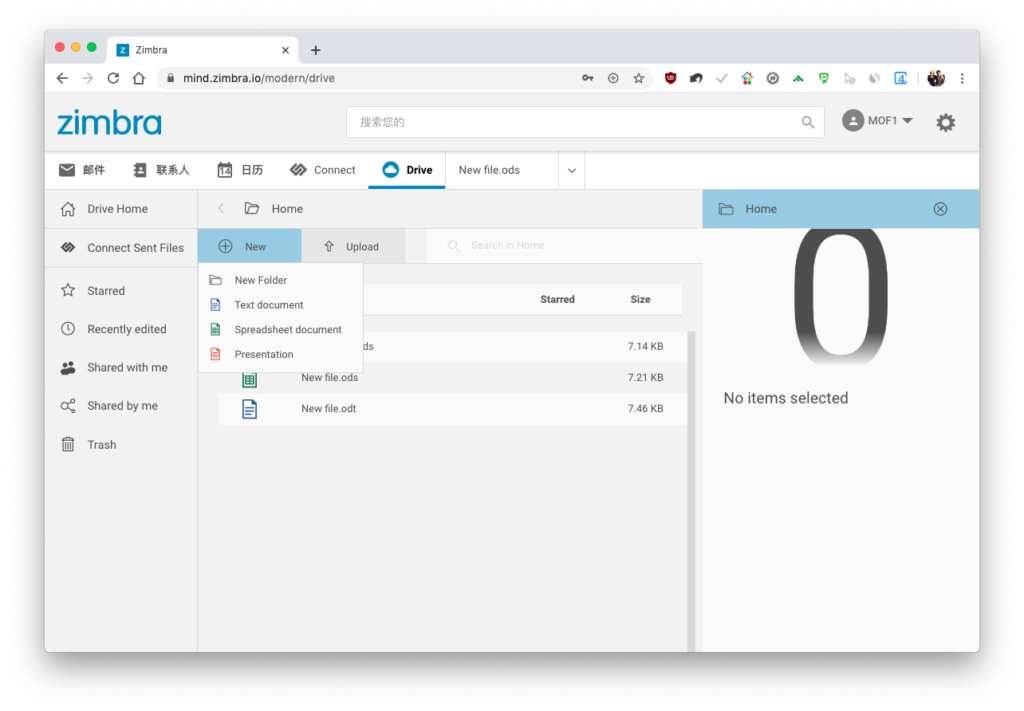Click the Trash bin icon

tap(68, 445)
